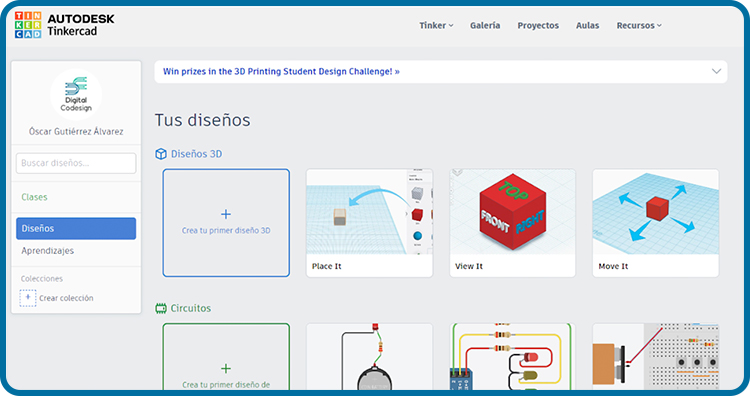750x396 pixels.
Task: Open the View It design thumbnail
Action: (512, 223)
